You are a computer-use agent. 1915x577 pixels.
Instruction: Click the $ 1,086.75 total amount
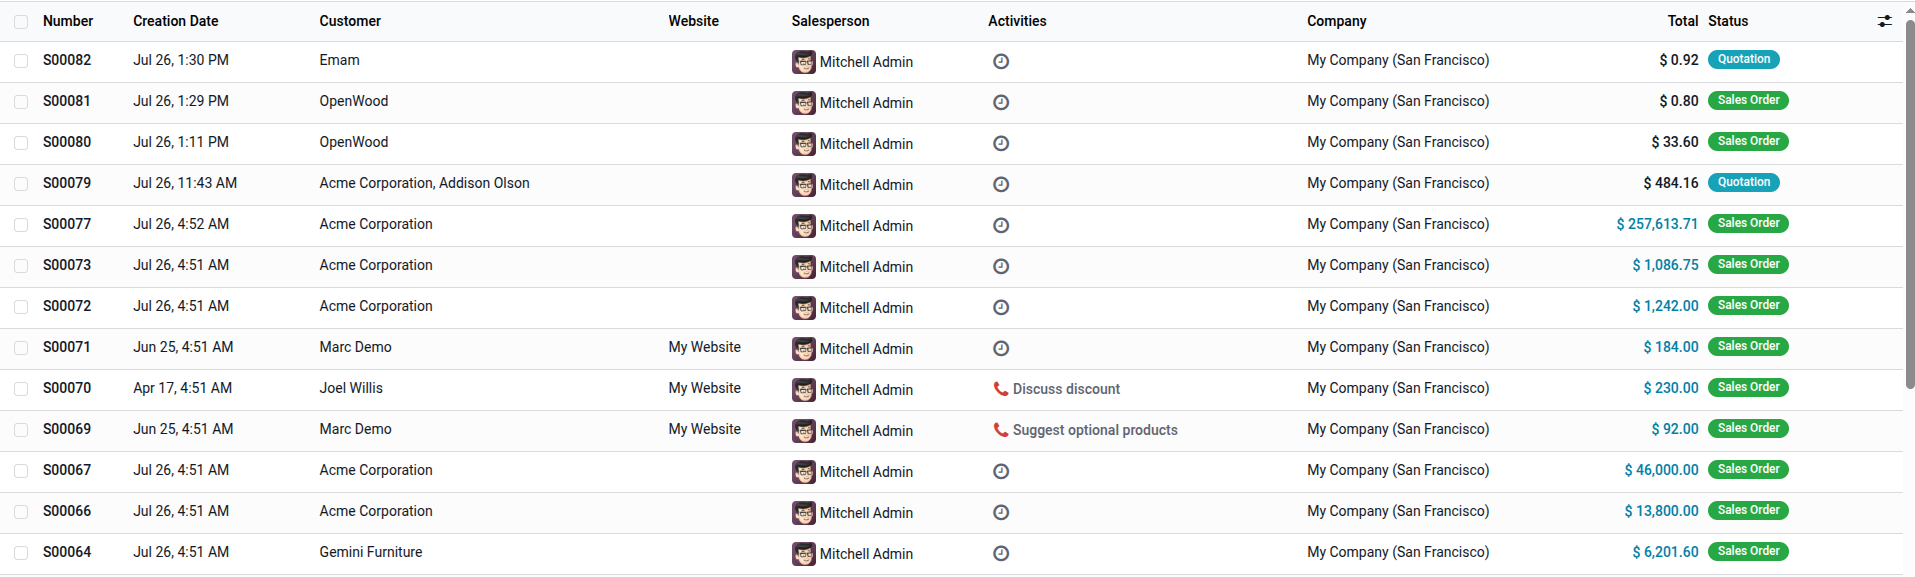click(x=1665, y=265)
